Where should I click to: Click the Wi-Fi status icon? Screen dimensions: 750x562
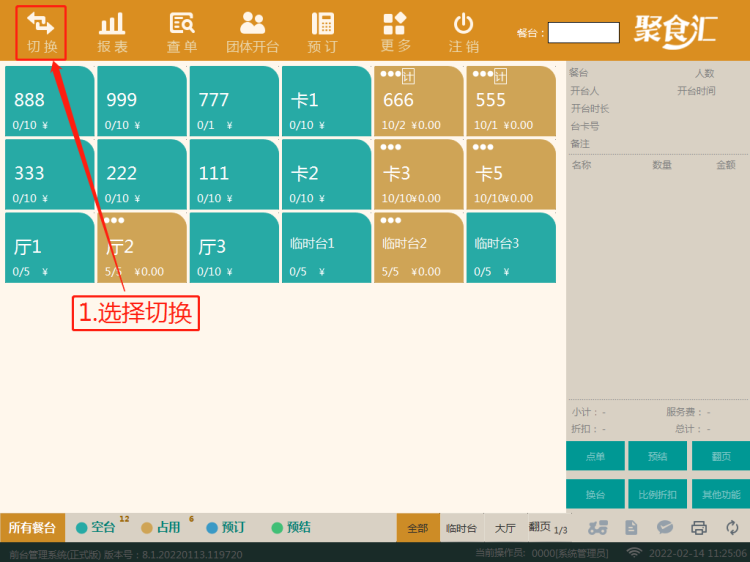pos(634,553)
